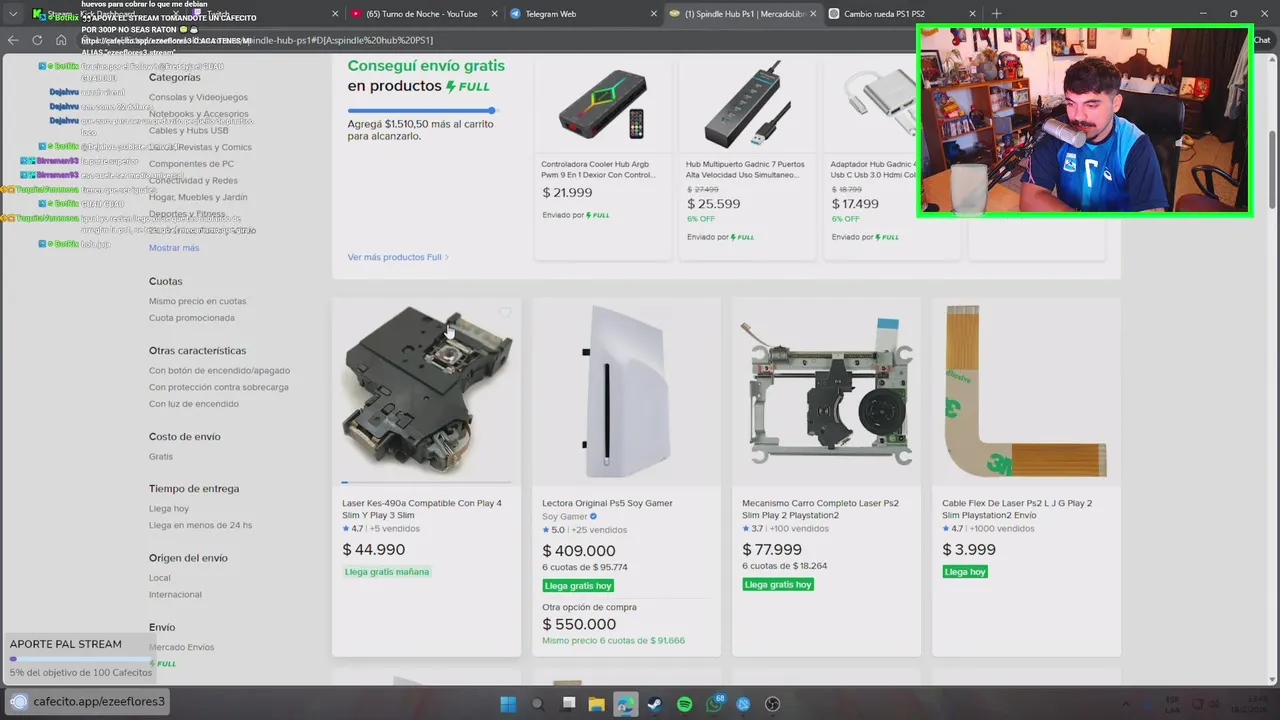Open Mecanismo Carro Completo Laser image
This screenshot has width=1280, height=720.
coord(826,391)
